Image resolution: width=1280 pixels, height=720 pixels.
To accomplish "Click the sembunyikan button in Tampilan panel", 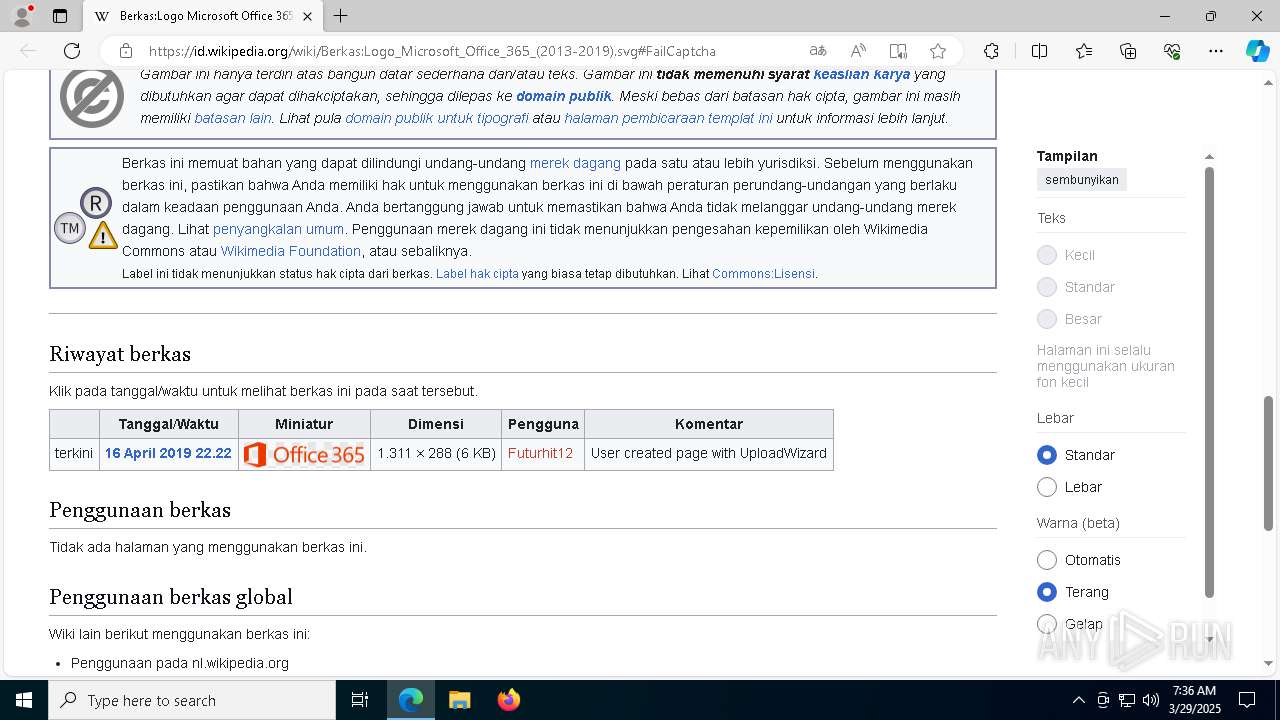I will 1081,180.
